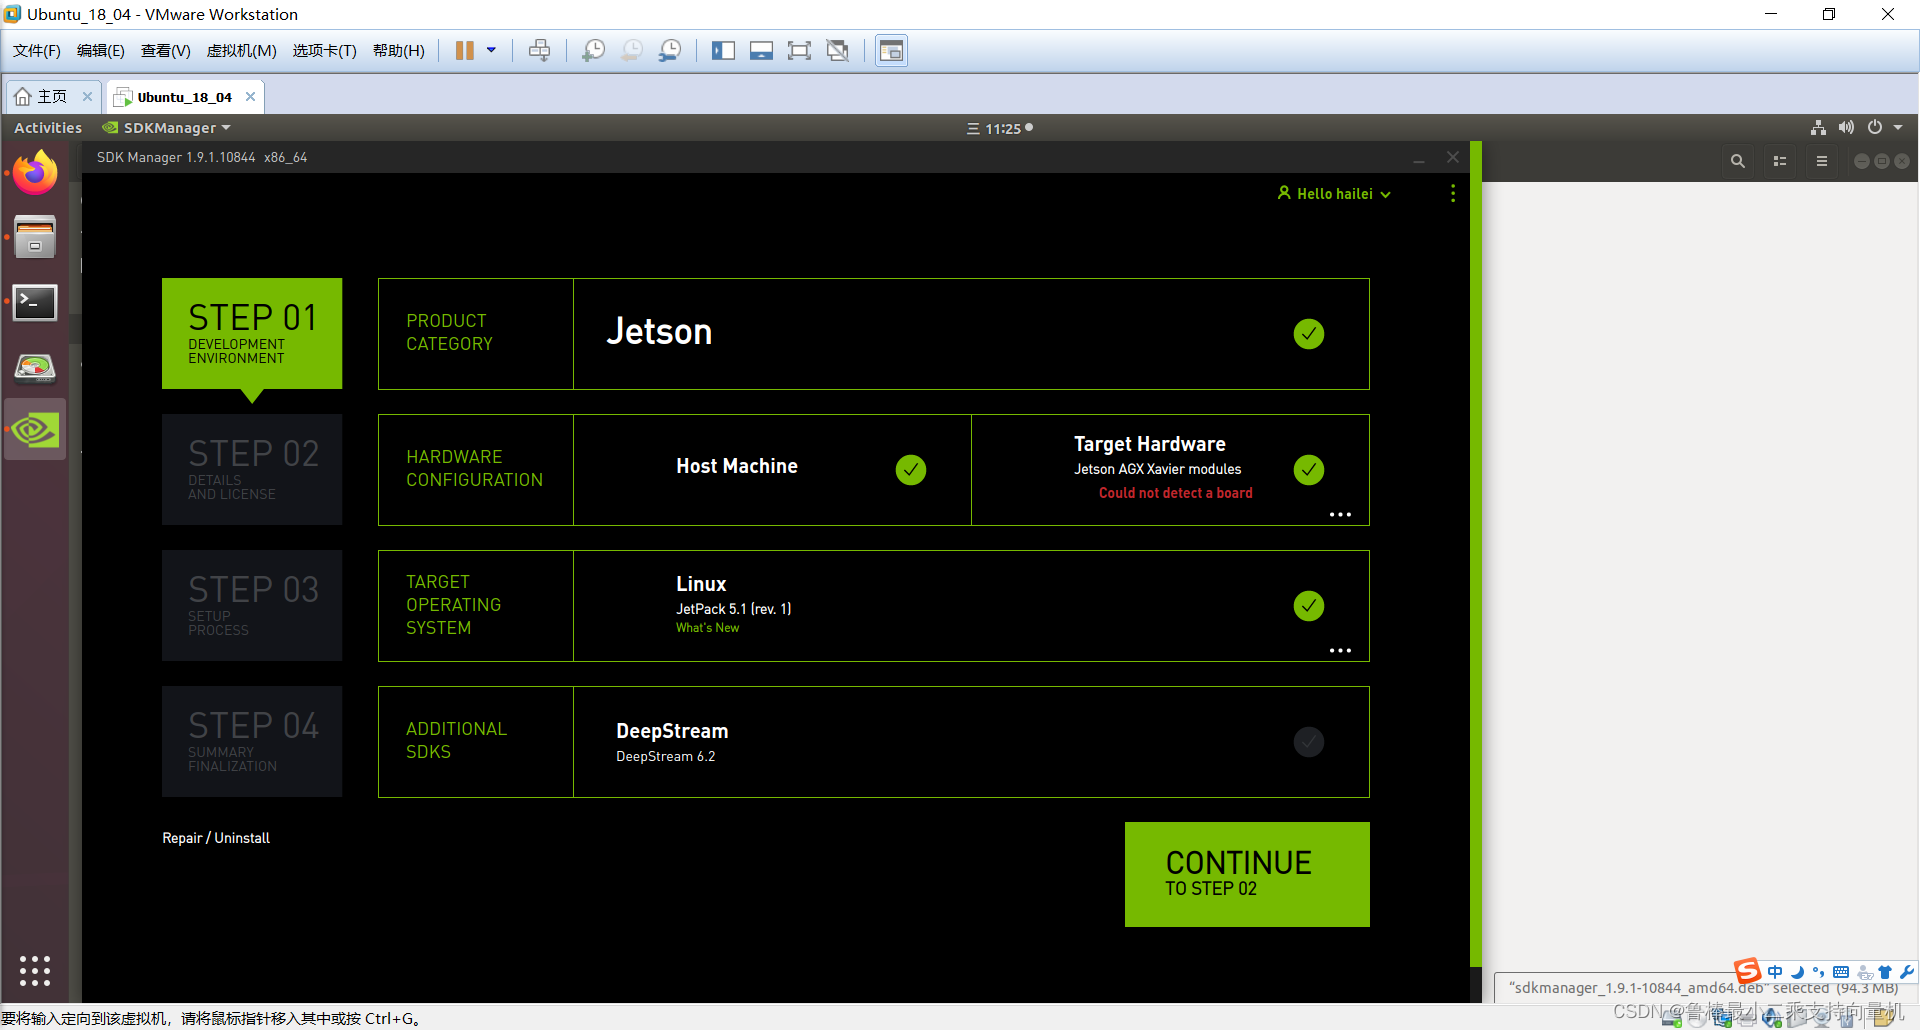Viewport: 1920px width, 1030px height.
Task: Open the Files manager in dock
Action: (35, 237)
